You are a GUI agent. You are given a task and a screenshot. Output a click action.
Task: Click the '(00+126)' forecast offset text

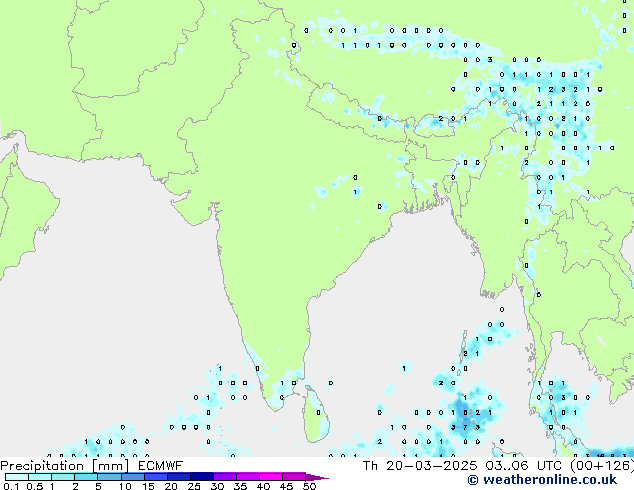602,466
